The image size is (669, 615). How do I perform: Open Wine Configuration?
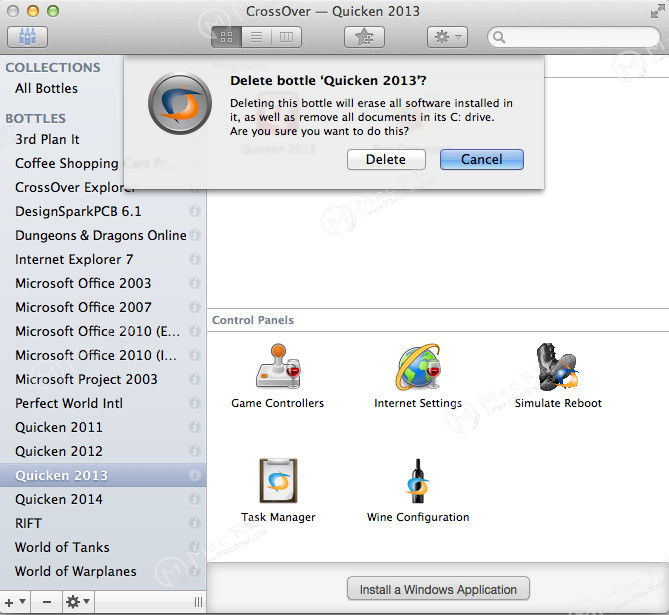tap(418, 490)
